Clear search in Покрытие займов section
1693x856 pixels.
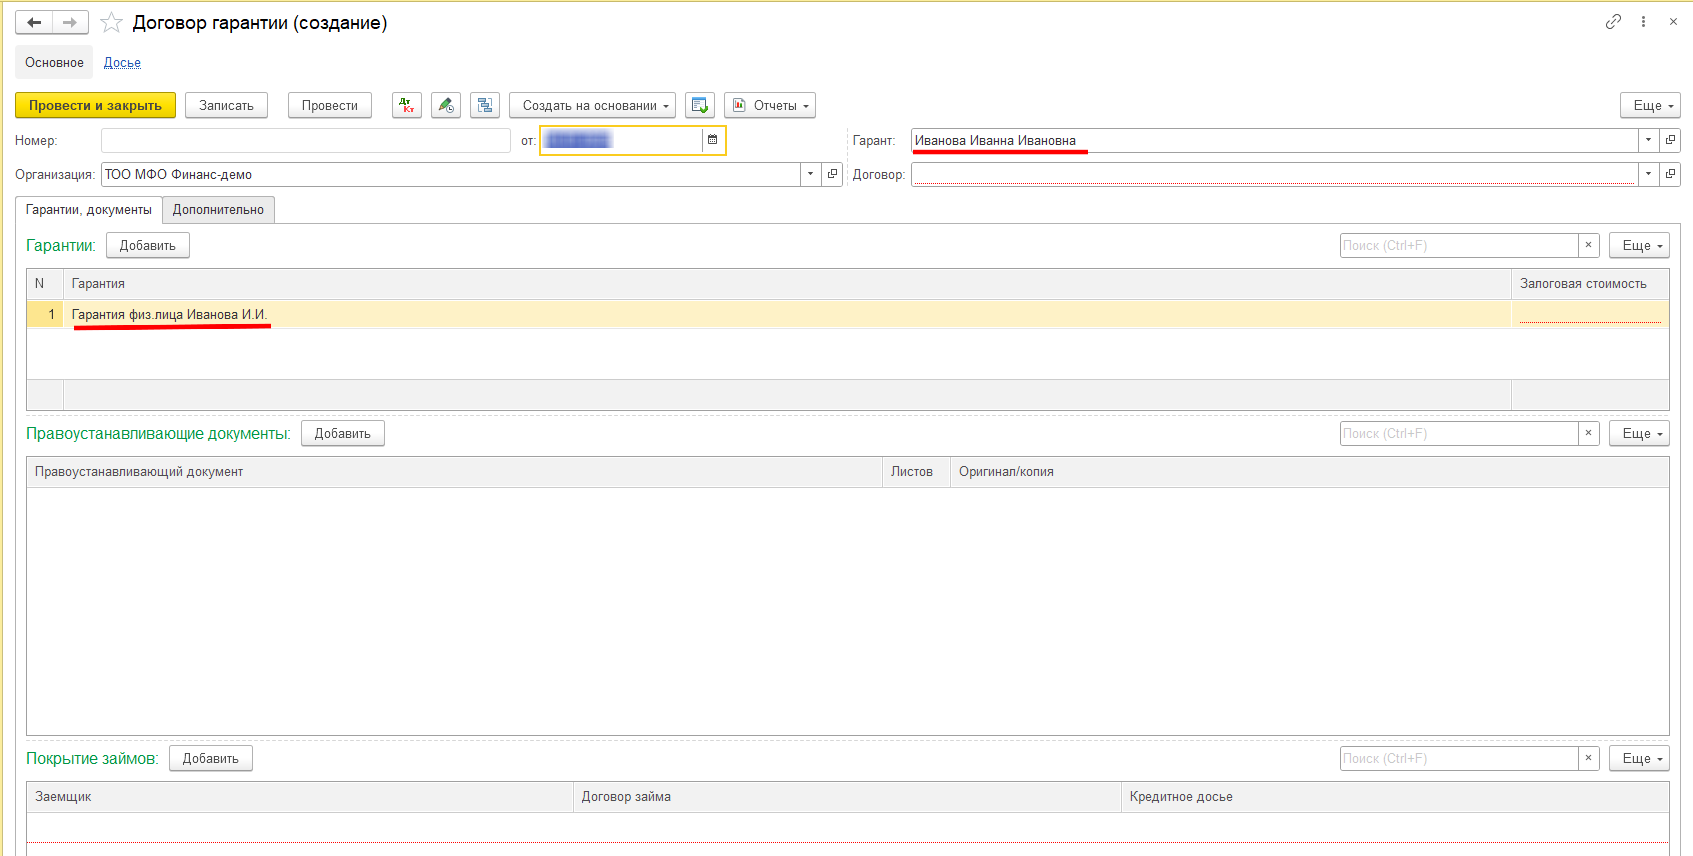(1588, 758)
